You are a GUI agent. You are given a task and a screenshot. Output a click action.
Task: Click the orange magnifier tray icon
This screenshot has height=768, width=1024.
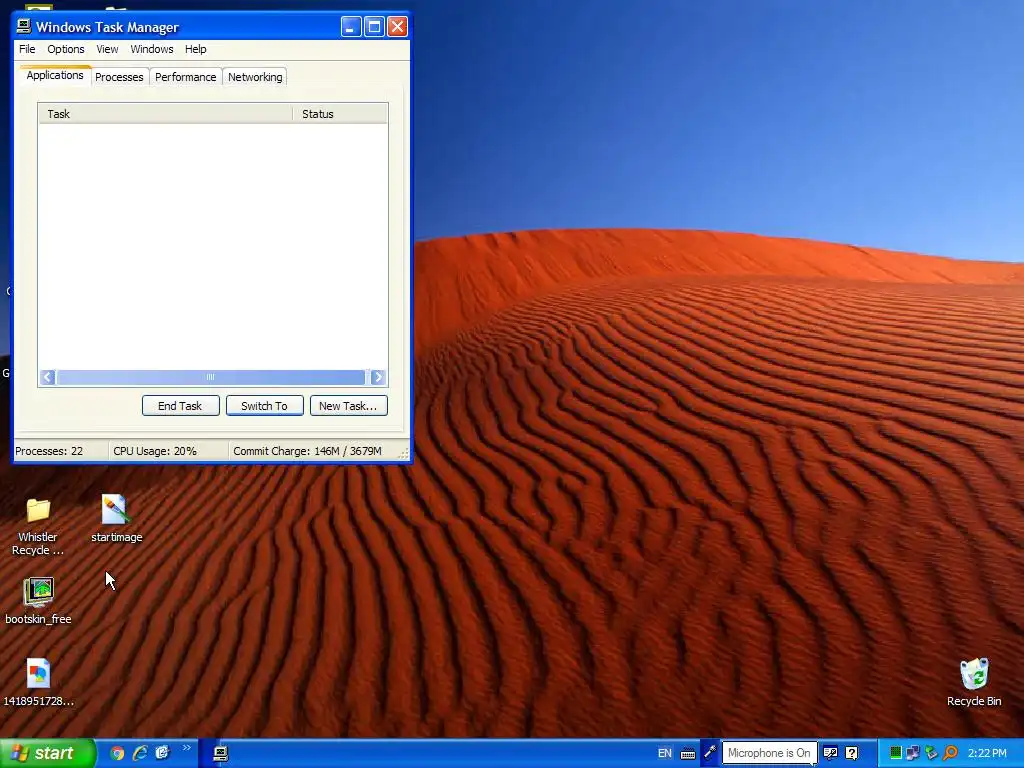pos(950,753)
